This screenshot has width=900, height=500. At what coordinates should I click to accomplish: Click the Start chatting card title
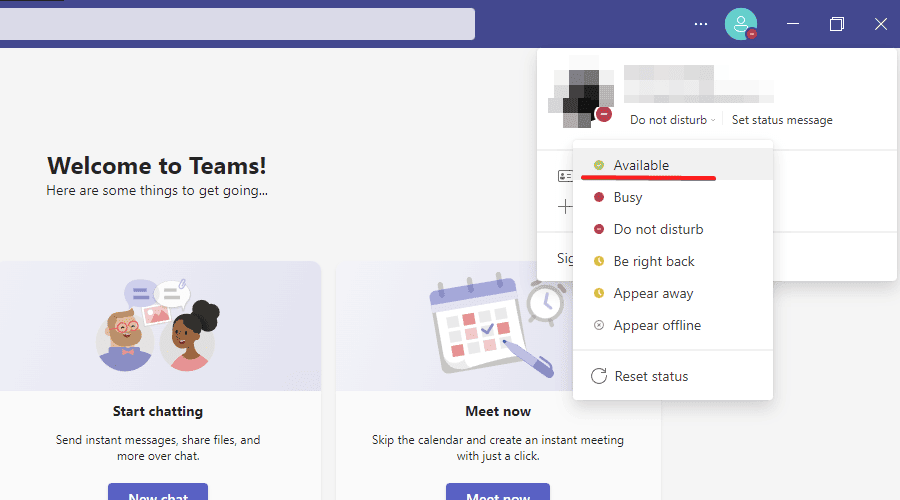pyautogui.click(x=158, y=412)
